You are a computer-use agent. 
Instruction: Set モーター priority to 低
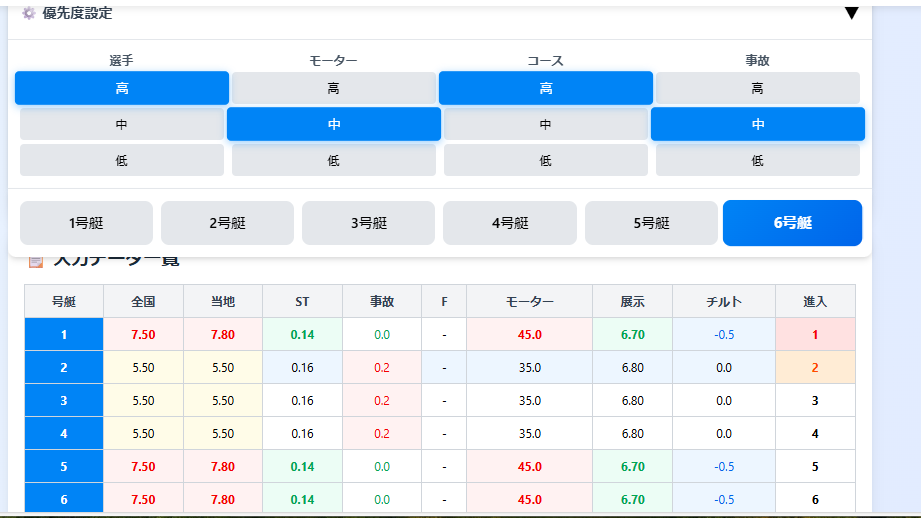334,160
